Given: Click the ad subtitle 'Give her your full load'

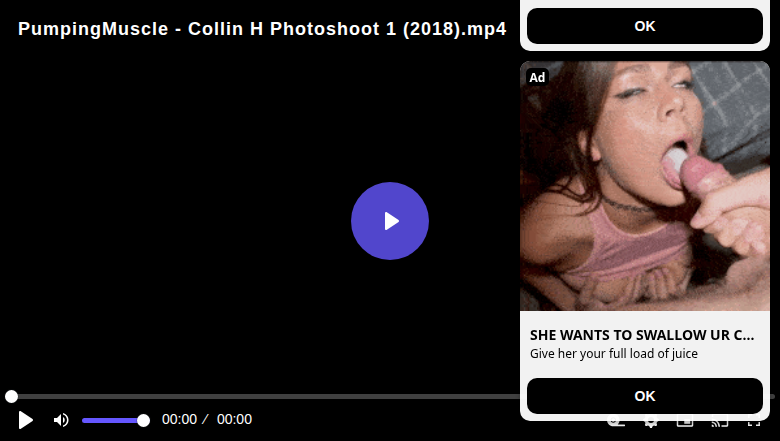Looking at the screenshot, I should tap(614, 353).
